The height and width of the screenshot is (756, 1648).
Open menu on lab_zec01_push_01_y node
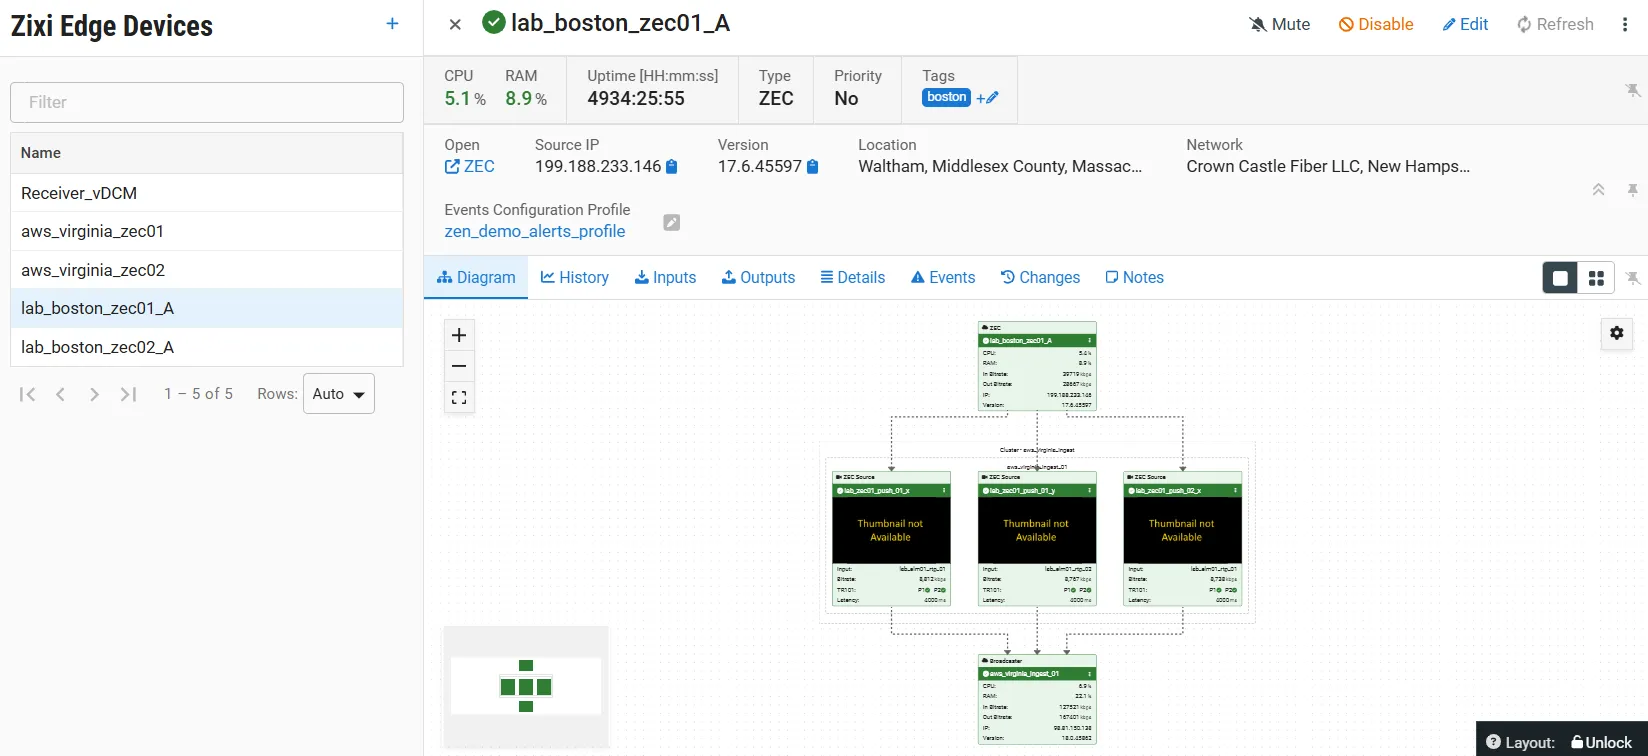(1090, 491)
